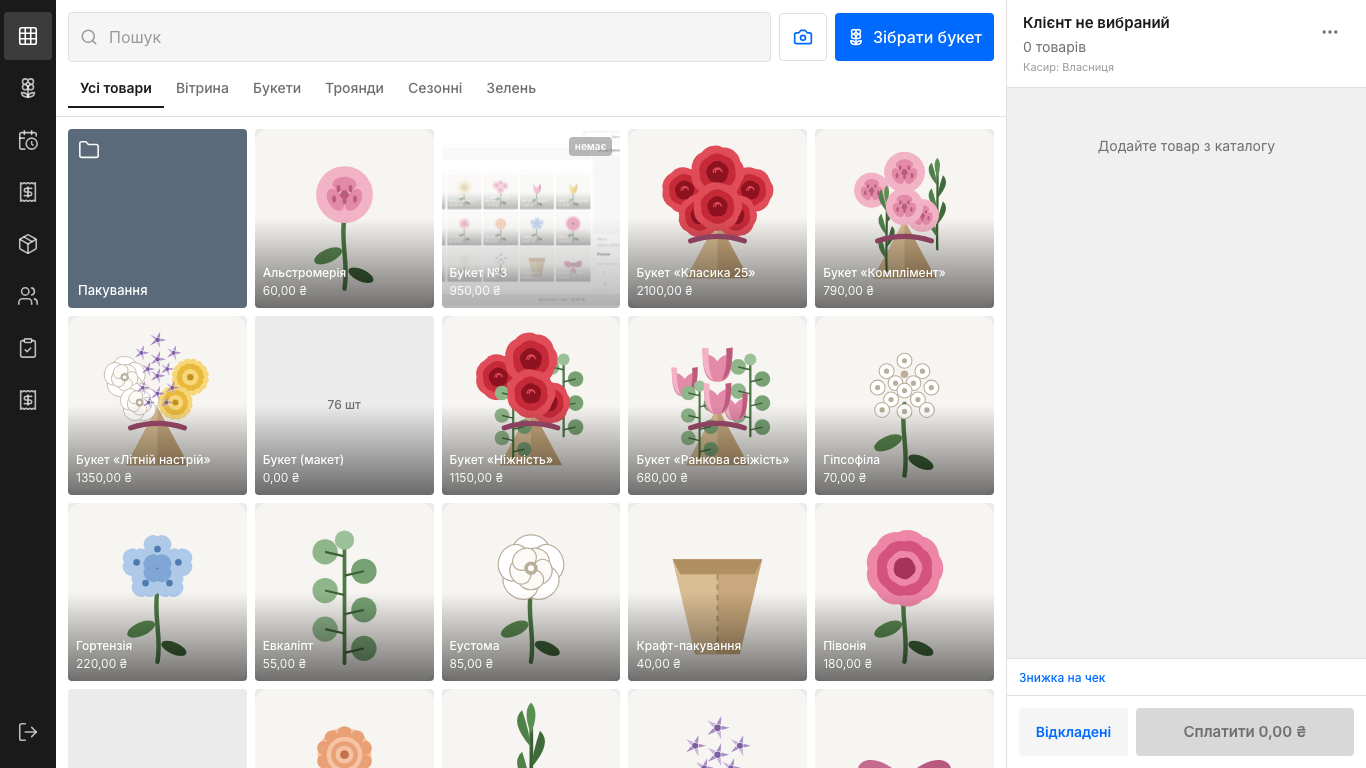This screenshot has height=768, width=1366.
Task: Click the logout icon in the sidebar
Action: point(28,732)
